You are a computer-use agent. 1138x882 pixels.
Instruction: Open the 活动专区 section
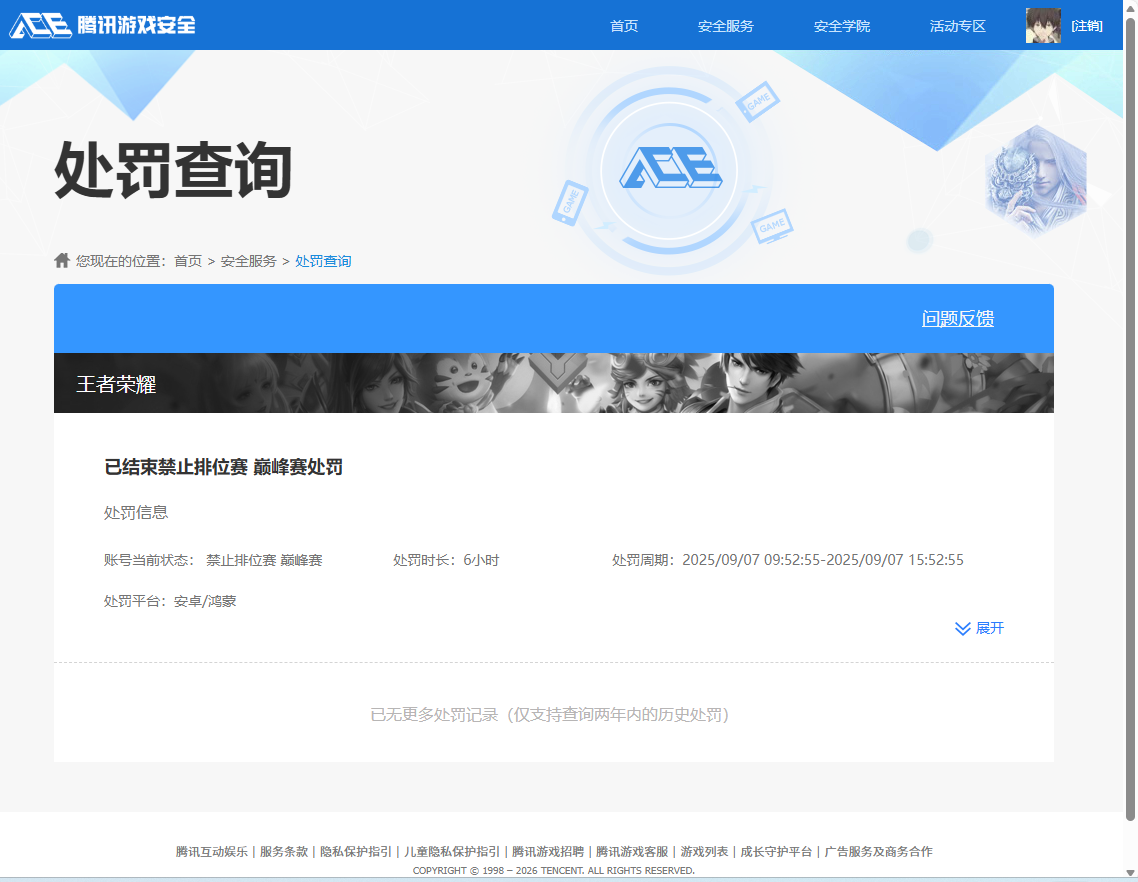point(956,26)
